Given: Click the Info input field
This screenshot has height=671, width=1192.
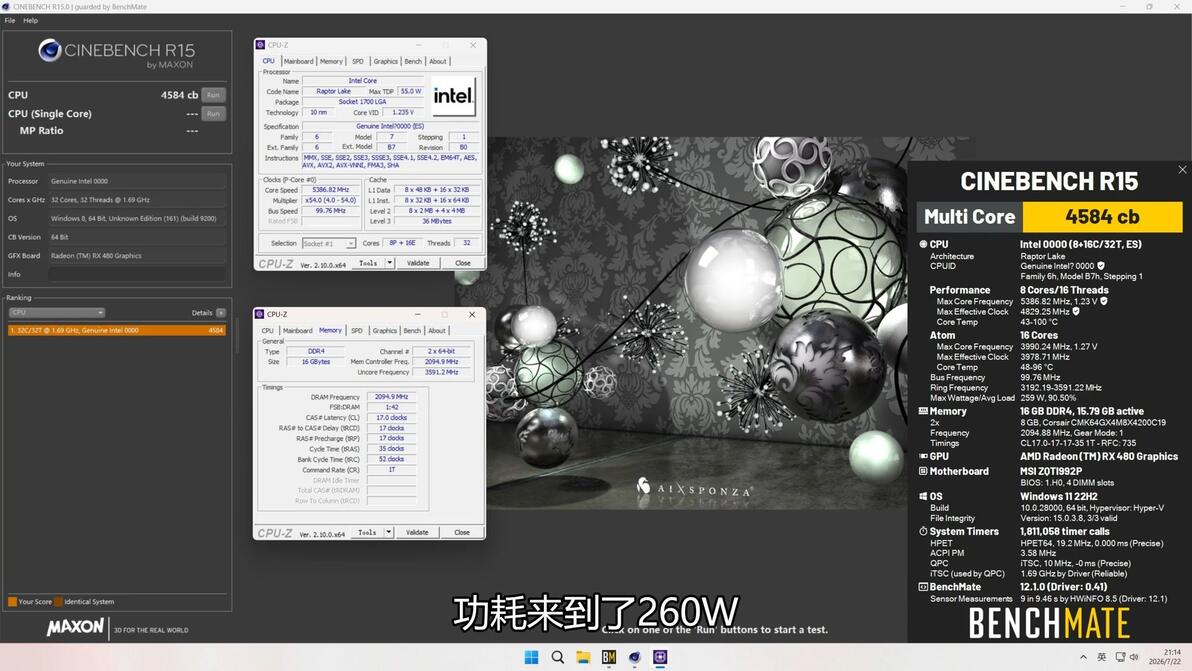Looking at the screenshot, I should point(137,274).
